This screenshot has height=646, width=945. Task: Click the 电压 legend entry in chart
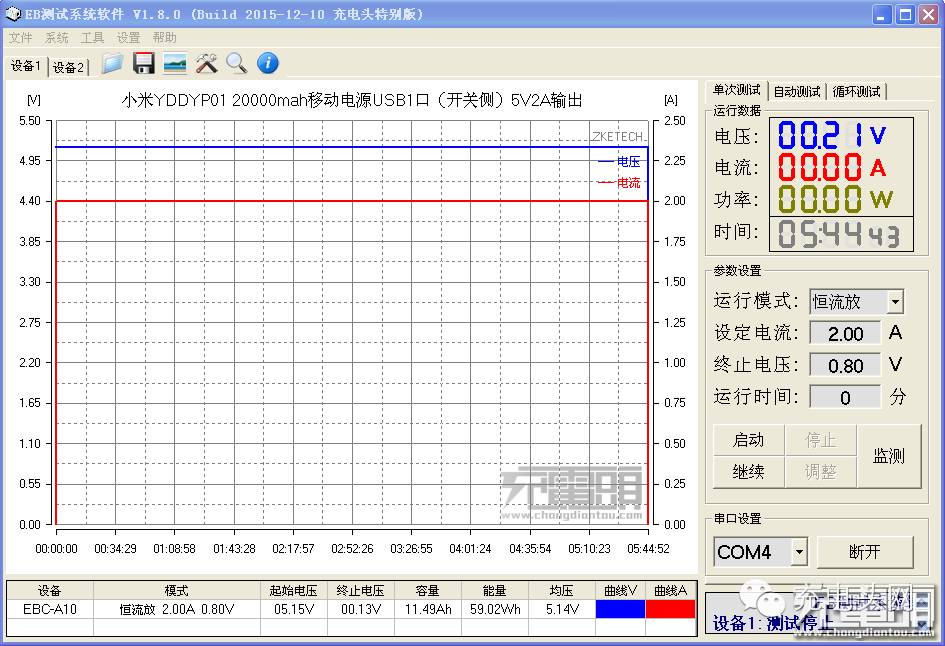point(620,162)
